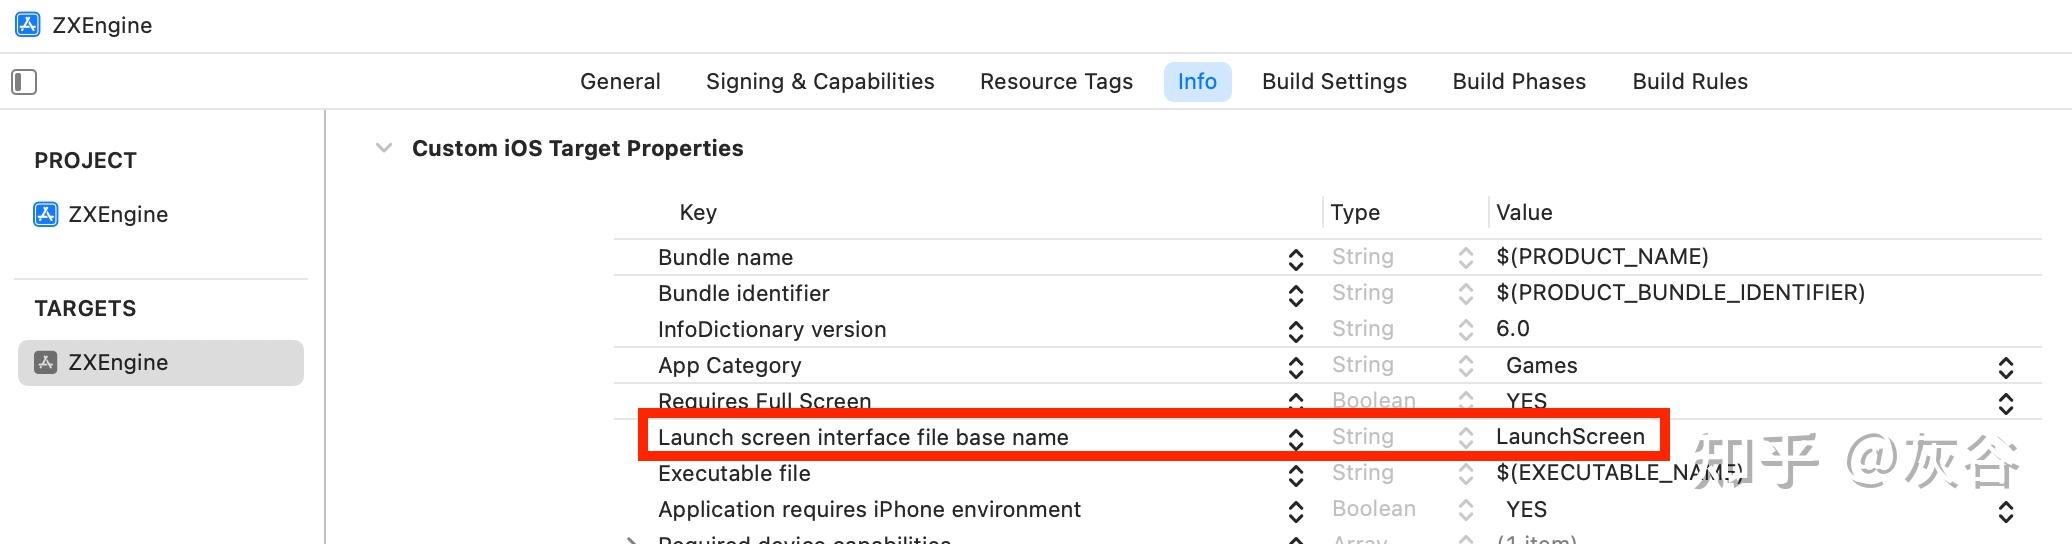2072x544 pixels.
Task: Click the key stepper for Bundle identifier
Action: click(1296, 295)
